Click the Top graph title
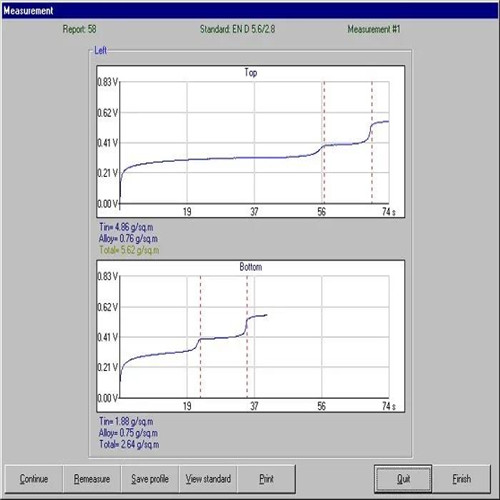 251,72
